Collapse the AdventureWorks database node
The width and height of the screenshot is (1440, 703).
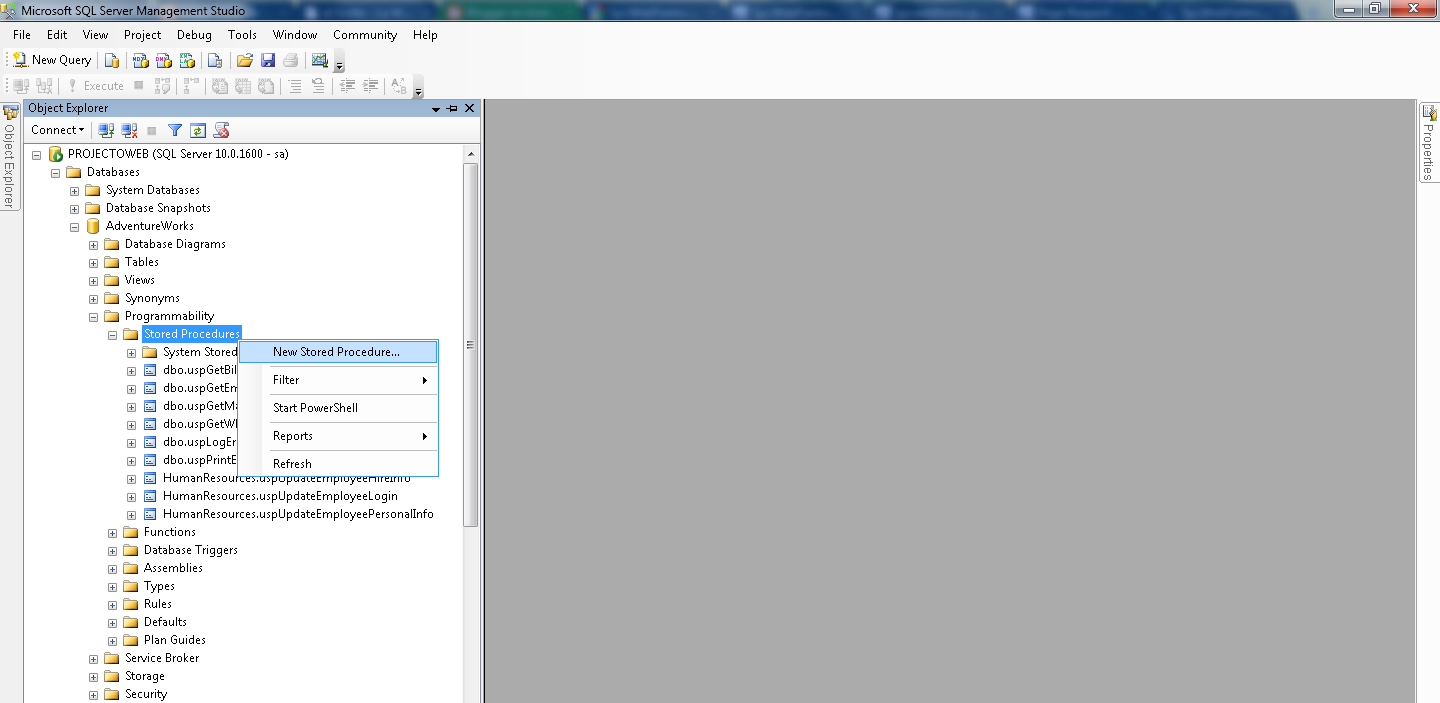coord(74,226)
